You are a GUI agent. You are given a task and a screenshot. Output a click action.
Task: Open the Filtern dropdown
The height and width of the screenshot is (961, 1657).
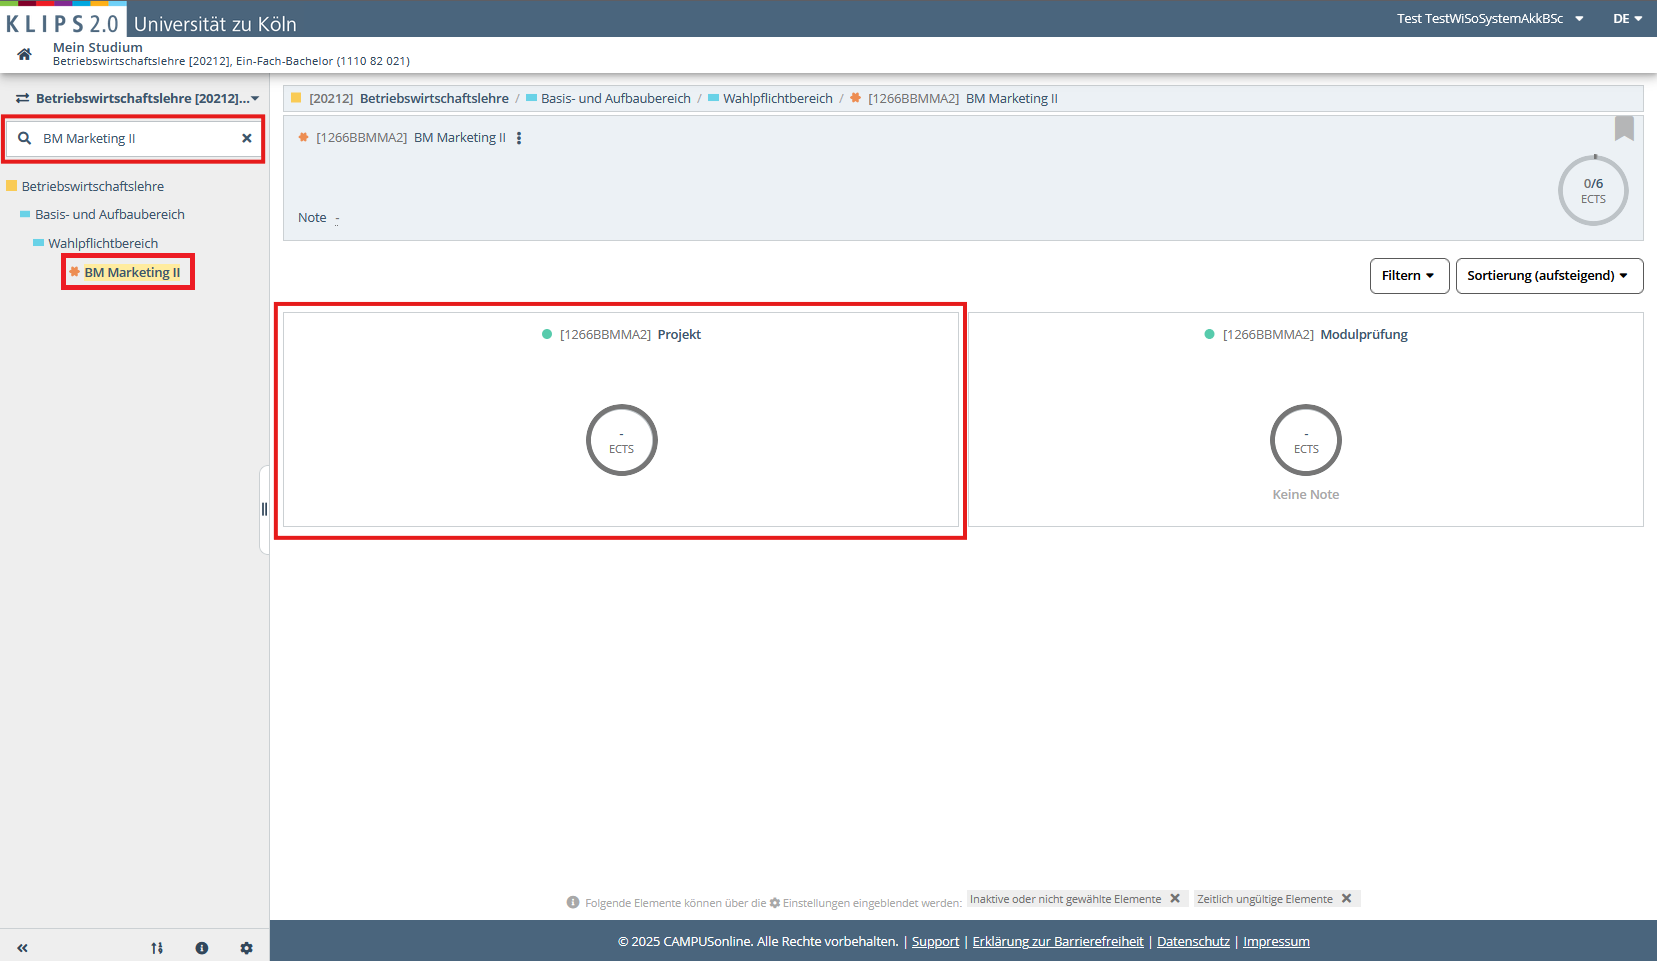(1409, 276)
